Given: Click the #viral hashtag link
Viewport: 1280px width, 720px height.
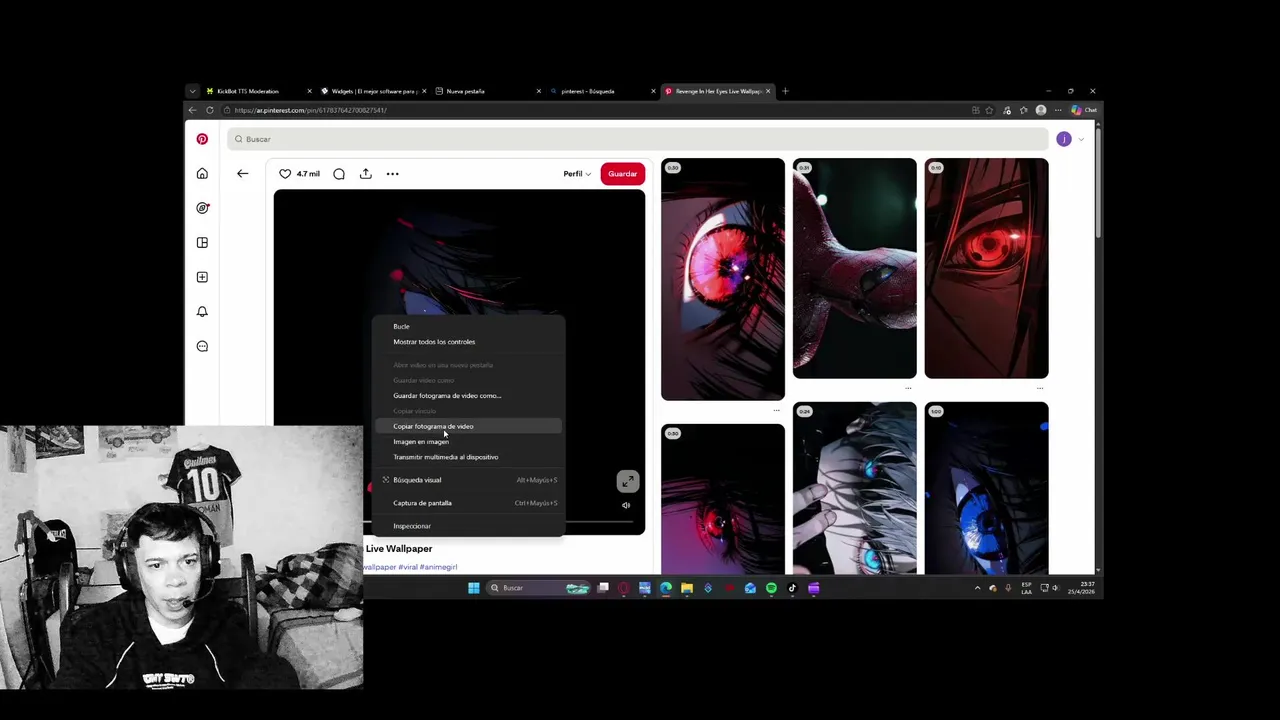Looking at the screenshot, I should [x=408, y=567].
